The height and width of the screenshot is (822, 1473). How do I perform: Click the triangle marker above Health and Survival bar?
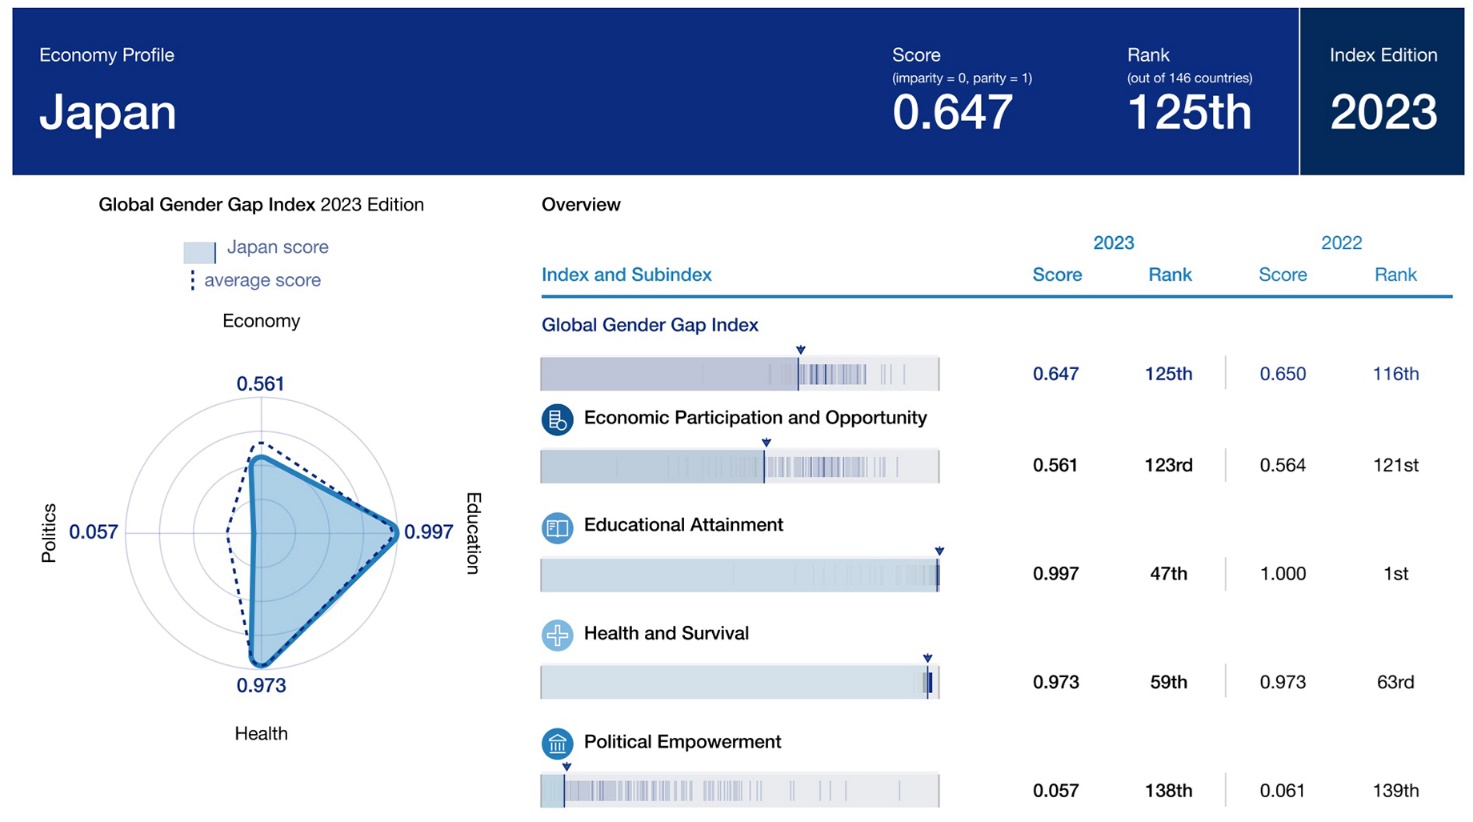point(928,658)
